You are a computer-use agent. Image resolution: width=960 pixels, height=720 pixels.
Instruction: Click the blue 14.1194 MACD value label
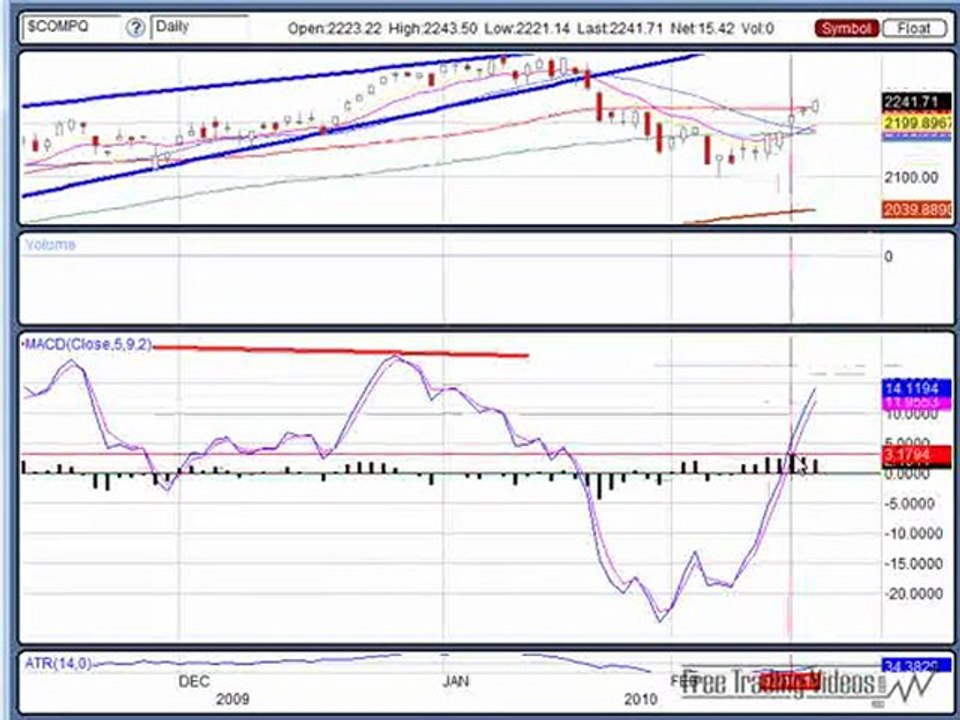917,388
